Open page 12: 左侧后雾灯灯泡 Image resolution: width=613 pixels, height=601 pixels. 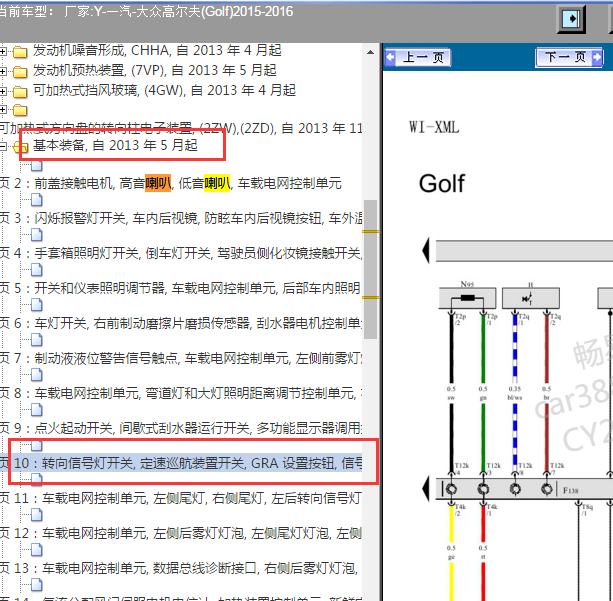tap(181, 533)
